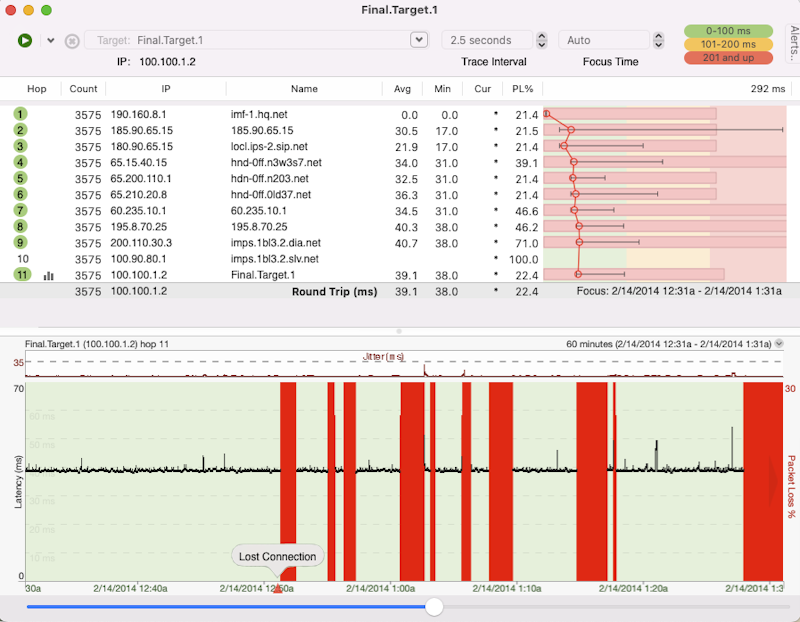This screenshot has width=800, height=622.
Task: Open the 60 minutes timeline range dropdown
Action: pos(780,344)
